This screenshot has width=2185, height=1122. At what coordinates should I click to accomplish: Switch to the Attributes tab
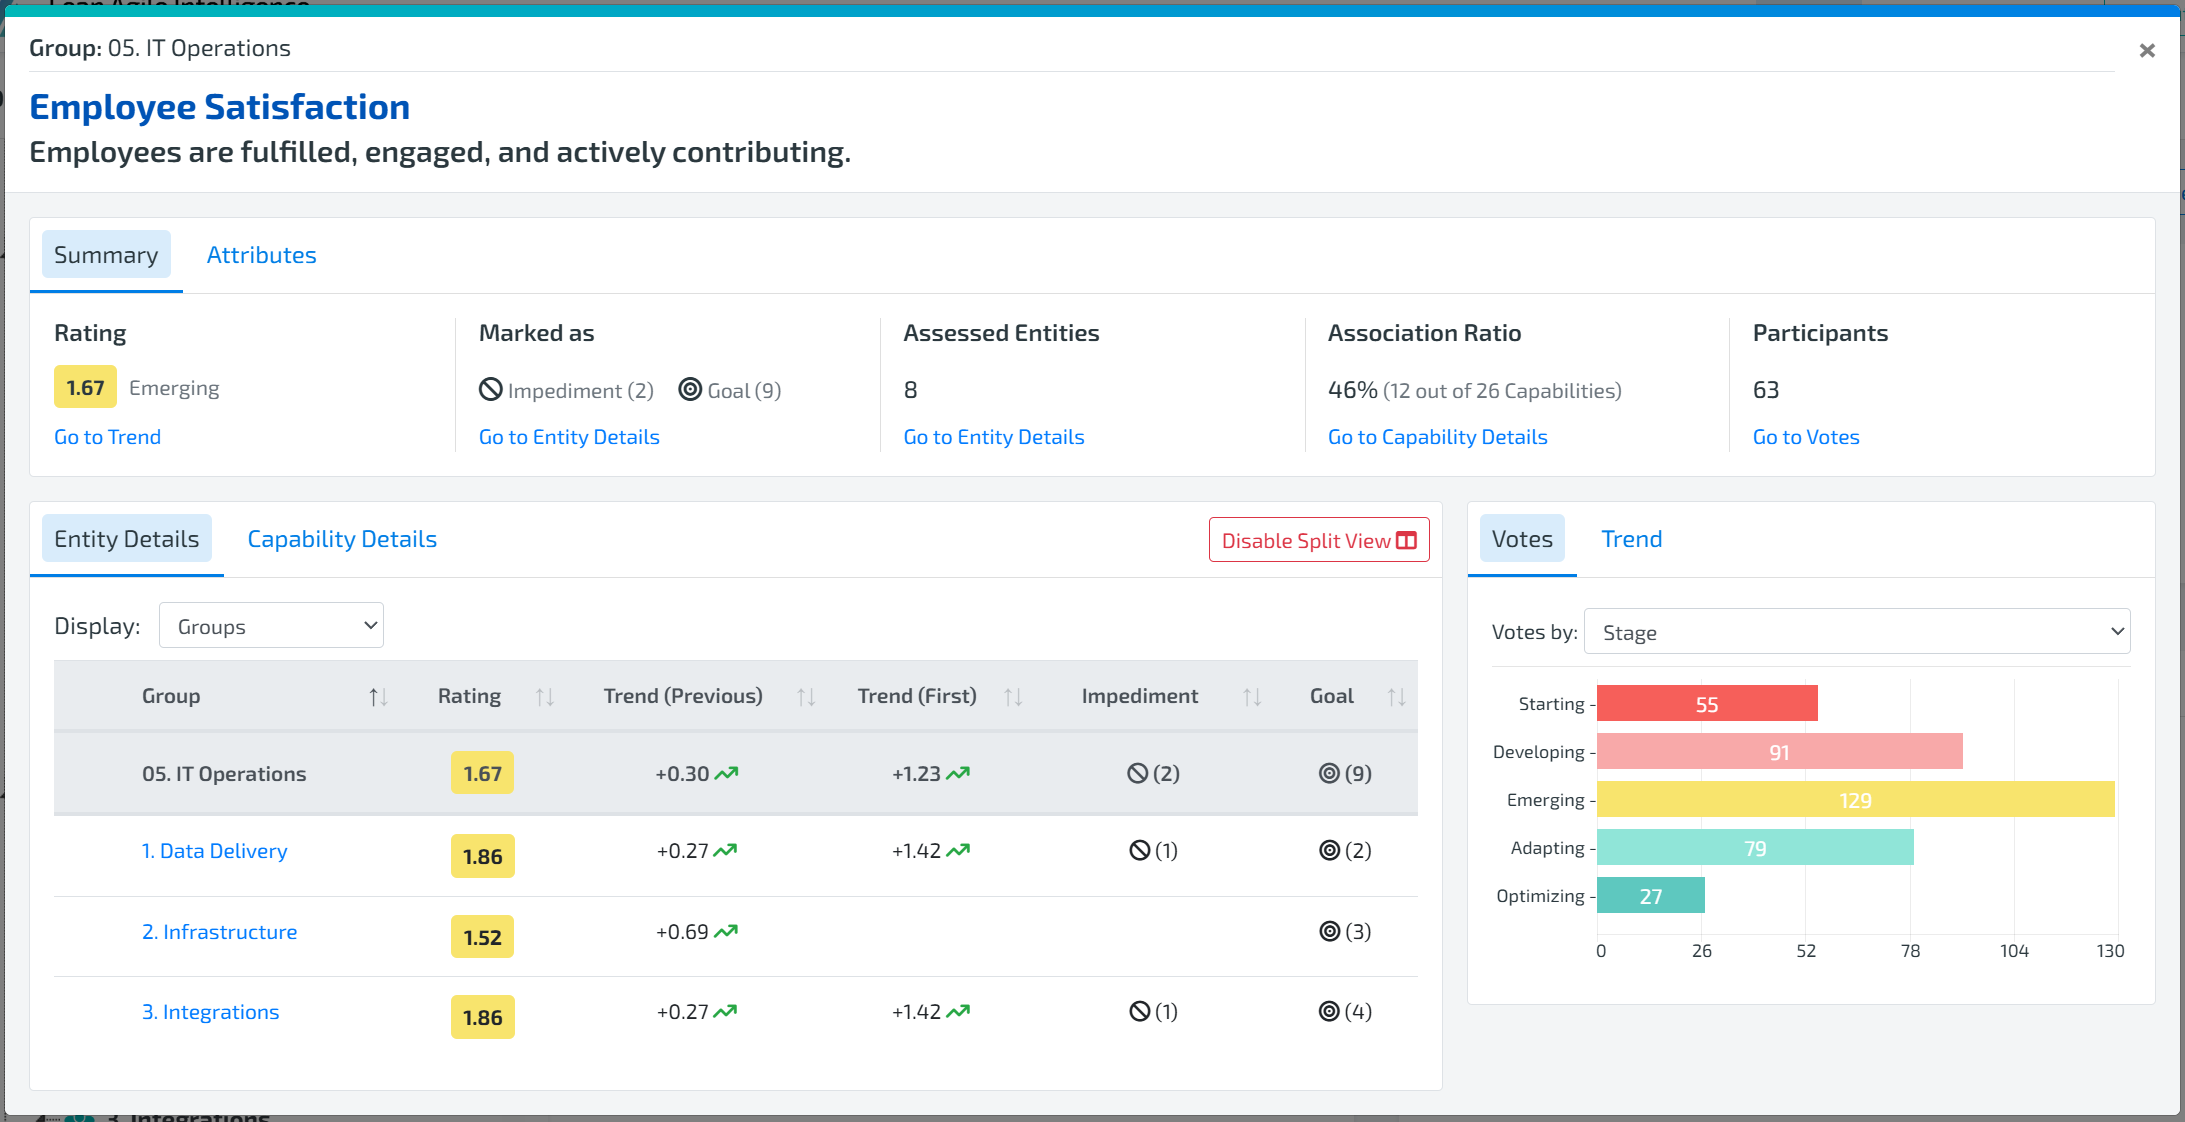(261, 255)
